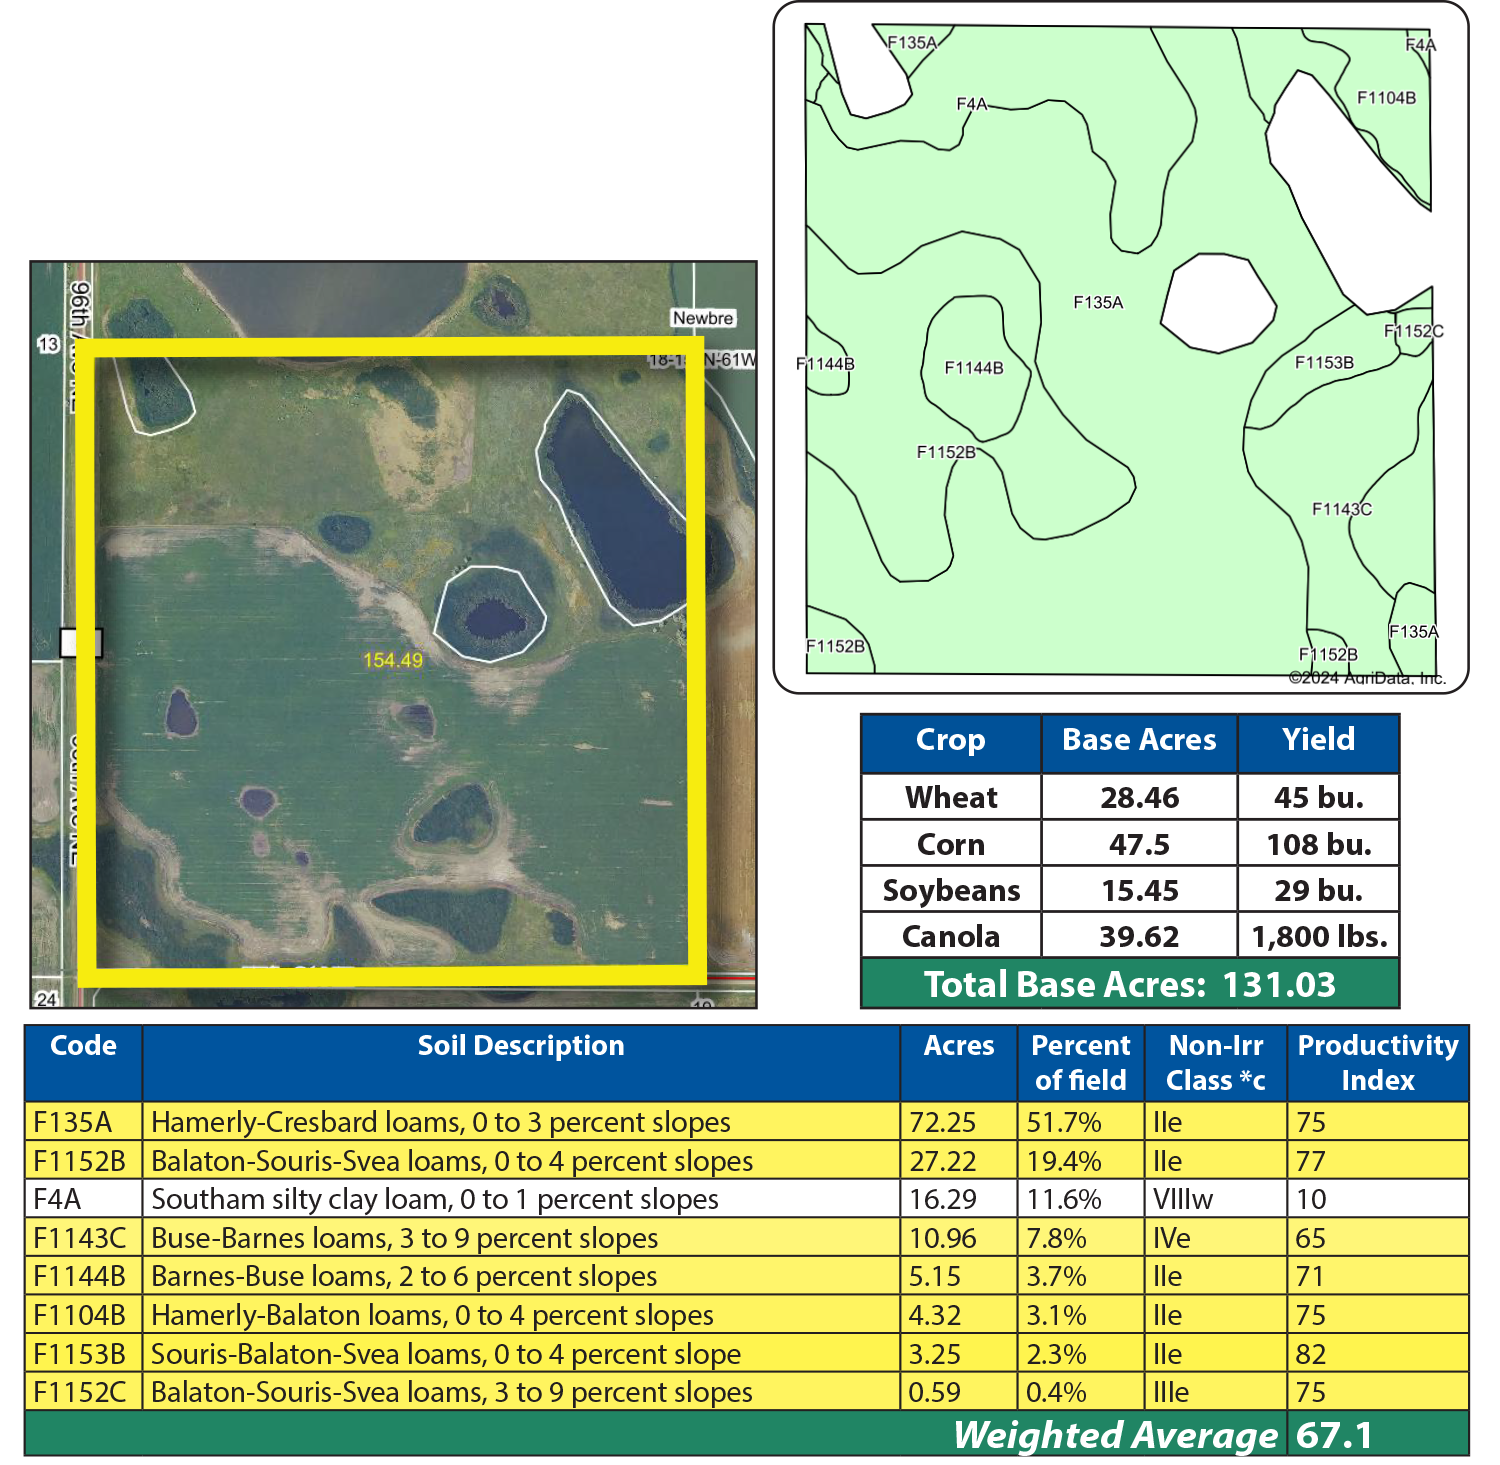Click the Weighted Average value 67.1
The image size is (1500, 1465).
point(1334,1435)
